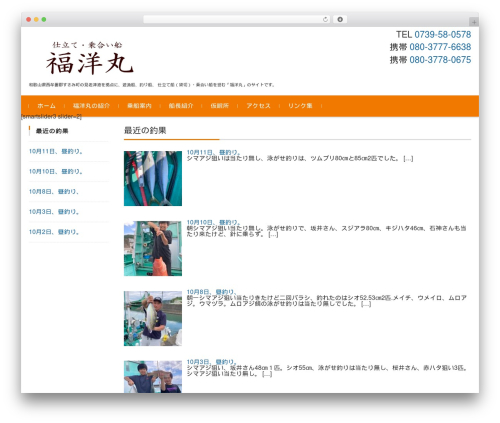500x423 pixels.
Task: Click the 10月3日 thumbnail of two people
Action: pos(153,377)
